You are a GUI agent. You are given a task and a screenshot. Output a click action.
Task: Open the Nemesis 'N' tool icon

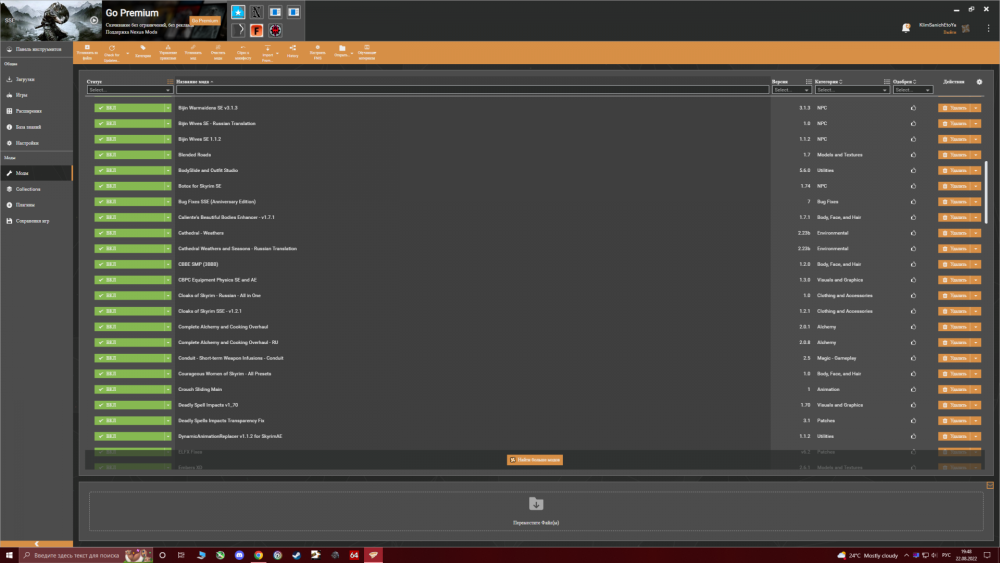(x=256, y=12)
